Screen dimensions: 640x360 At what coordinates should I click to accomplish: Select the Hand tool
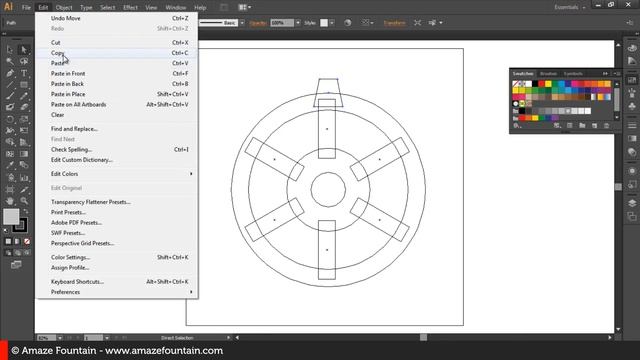pyautogui.click(x=10, y=201)
